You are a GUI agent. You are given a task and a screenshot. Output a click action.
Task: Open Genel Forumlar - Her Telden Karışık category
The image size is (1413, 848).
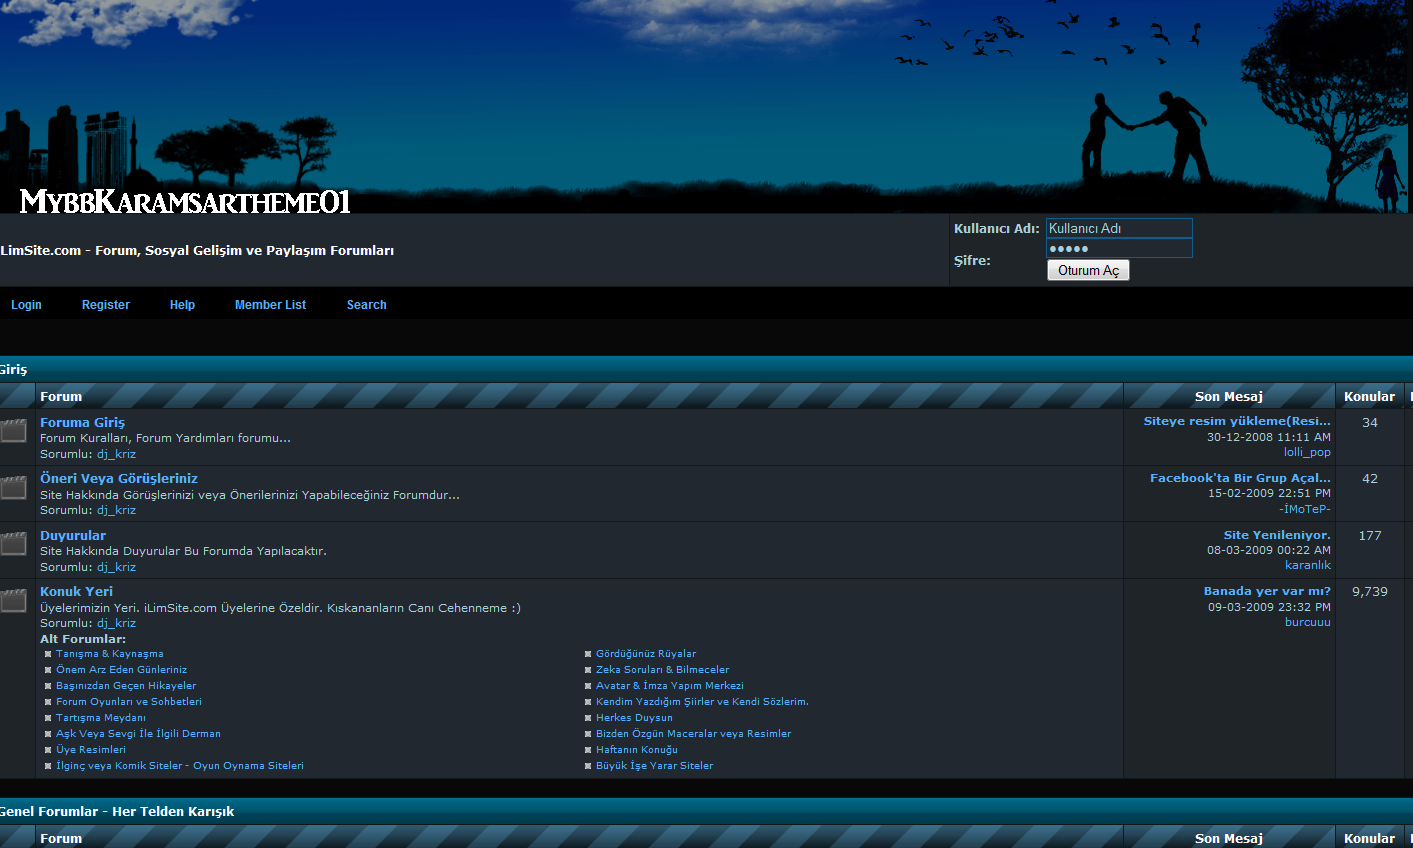(117, 812)
